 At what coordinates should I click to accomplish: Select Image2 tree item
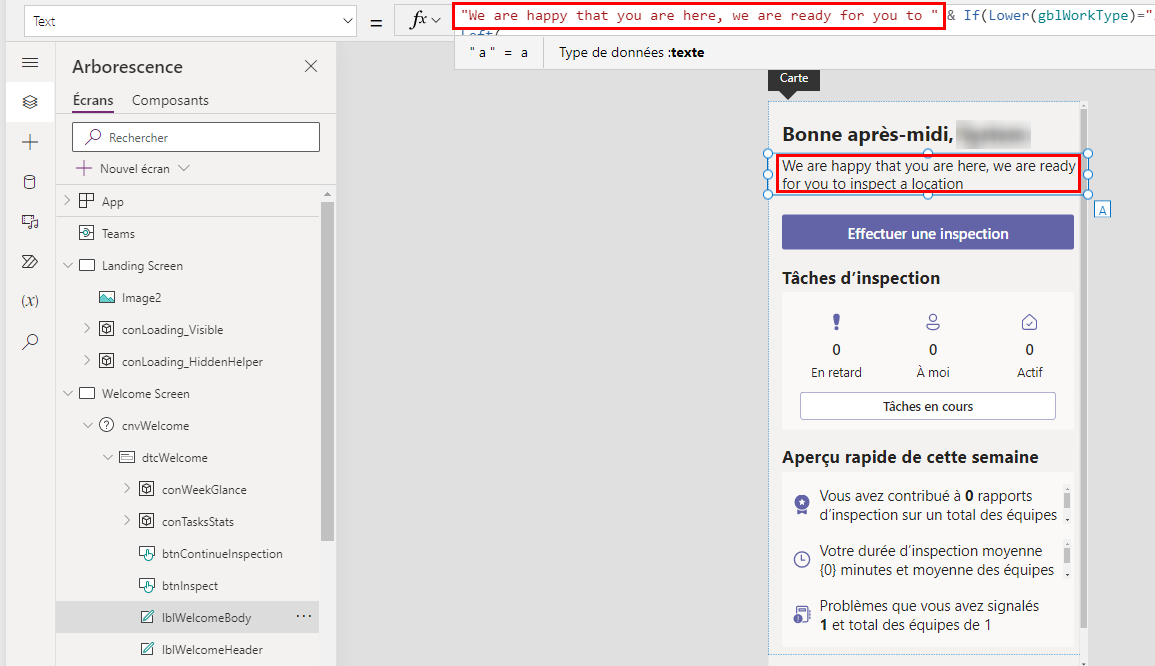(x=141, y=298)
